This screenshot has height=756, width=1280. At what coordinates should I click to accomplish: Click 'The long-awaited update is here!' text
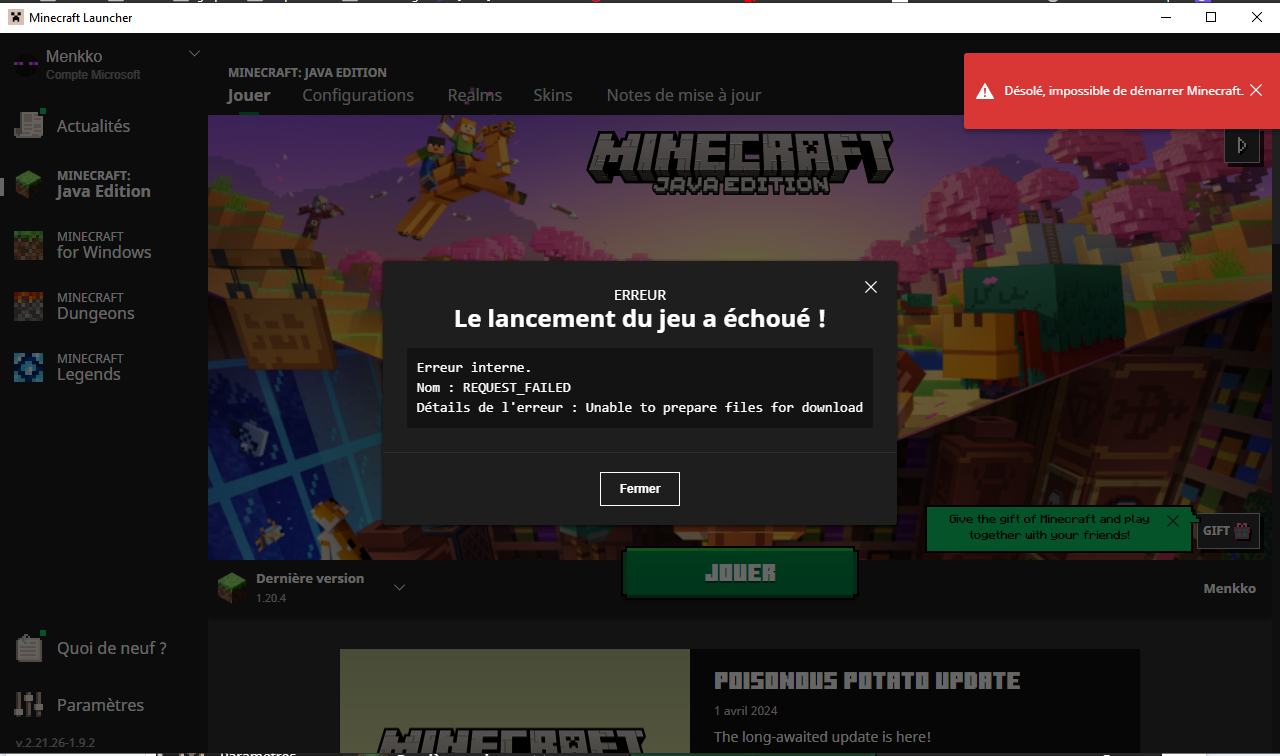click(x=822, y=737)
